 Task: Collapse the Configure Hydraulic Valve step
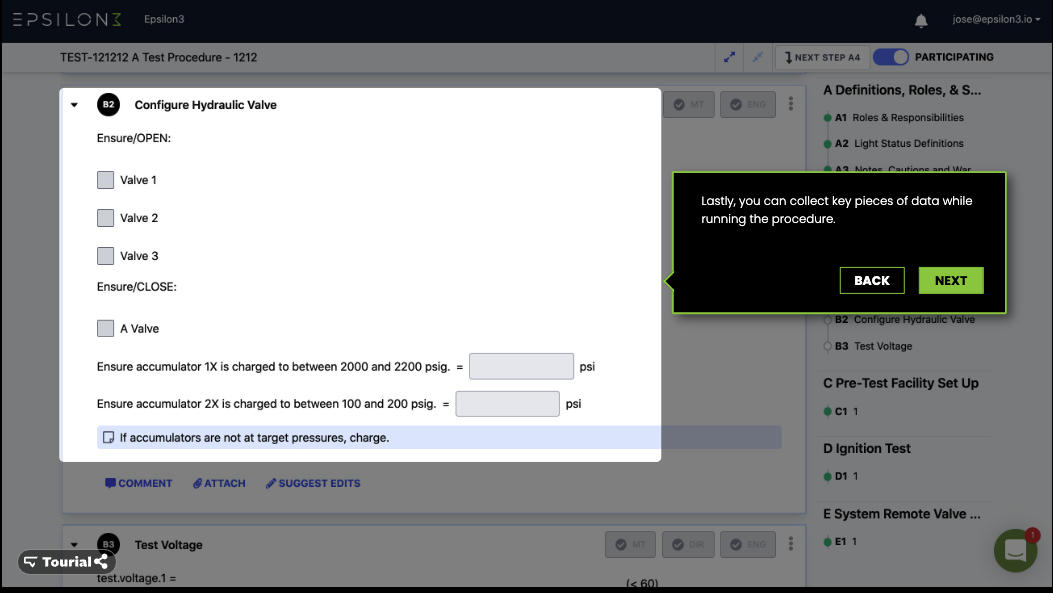point(73,104)
